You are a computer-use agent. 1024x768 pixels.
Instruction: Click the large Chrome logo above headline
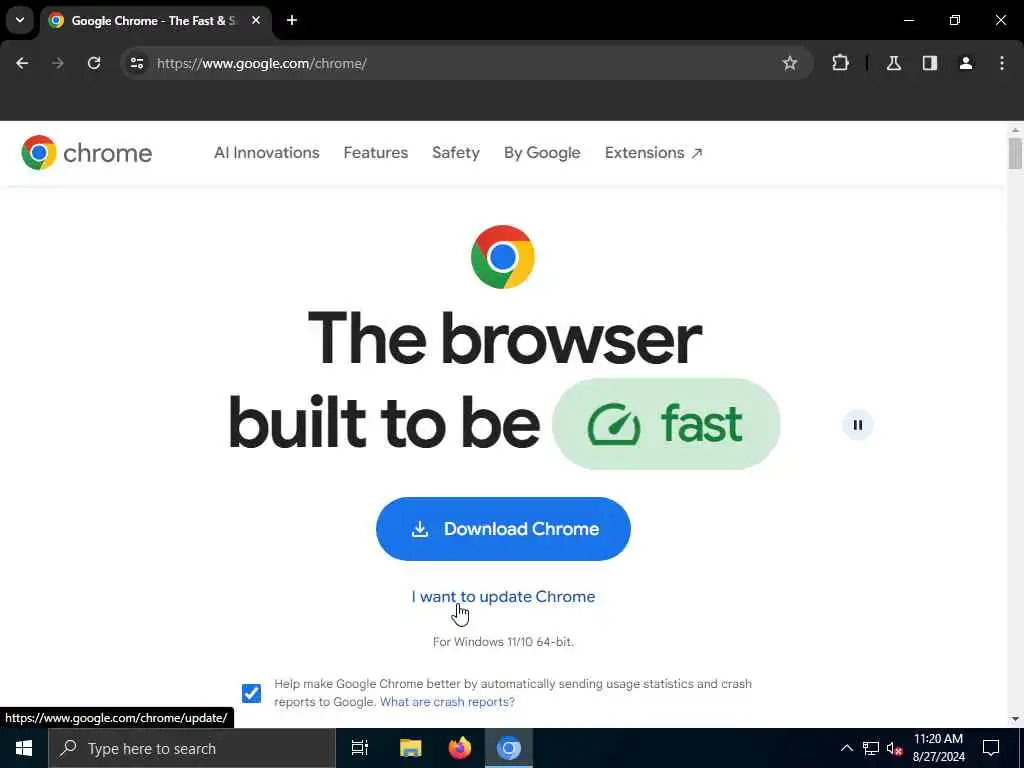point(503,257)
